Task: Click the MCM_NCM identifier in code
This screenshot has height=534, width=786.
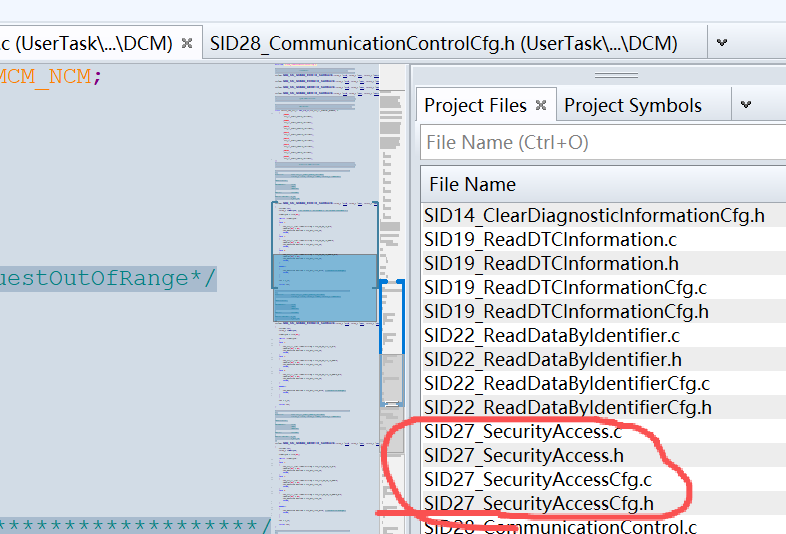Action: point(46,76)
